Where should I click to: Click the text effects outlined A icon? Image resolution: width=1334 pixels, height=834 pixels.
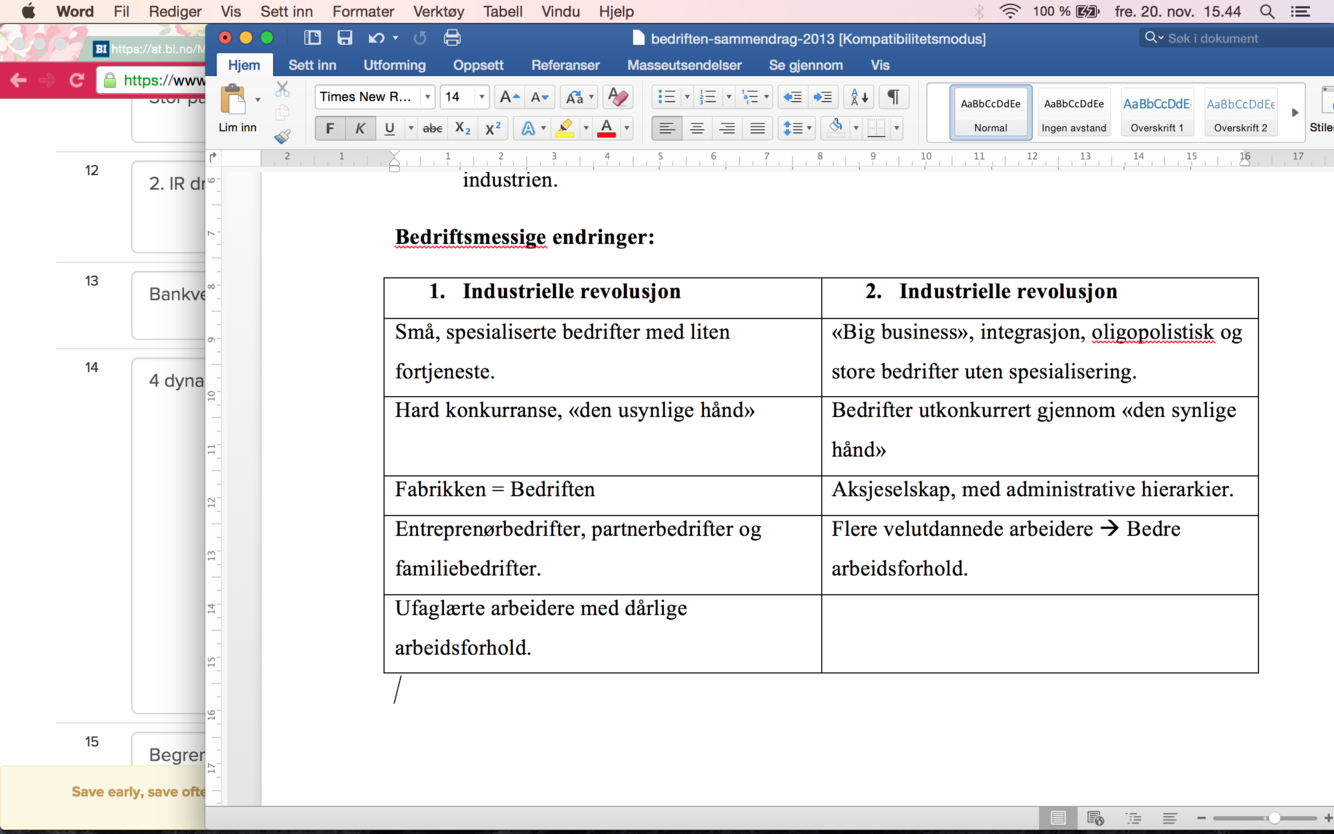[x=528, y=128]
